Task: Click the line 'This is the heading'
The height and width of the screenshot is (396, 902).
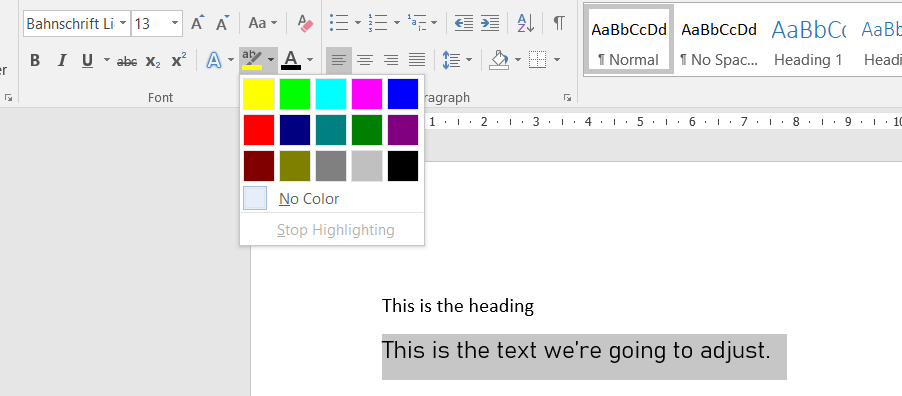Action: [458, 306]
